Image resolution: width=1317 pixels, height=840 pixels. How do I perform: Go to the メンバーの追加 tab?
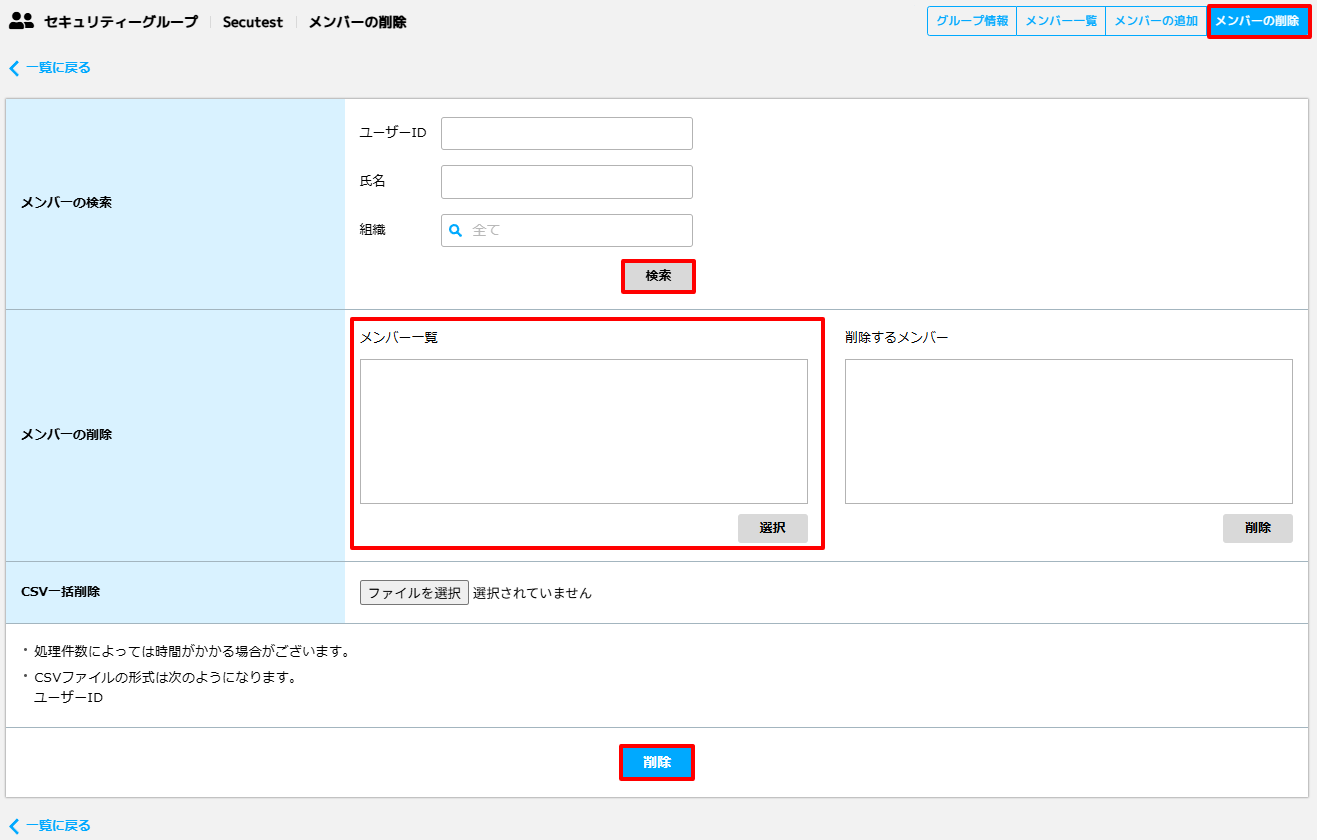(x=1156, y=21)
